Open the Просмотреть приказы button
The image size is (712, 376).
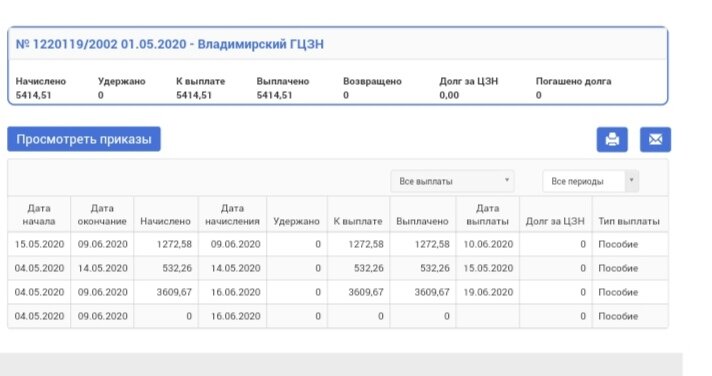(x=84, y=139)
